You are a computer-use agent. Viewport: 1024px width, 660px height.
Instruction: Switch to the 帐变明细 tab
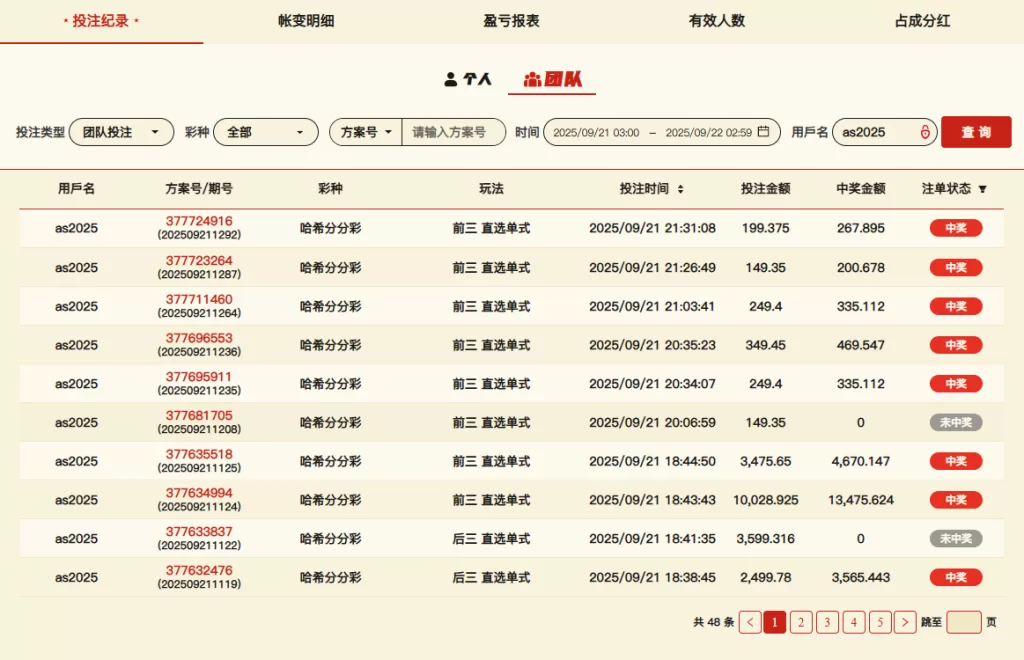(x=306, y=21)
